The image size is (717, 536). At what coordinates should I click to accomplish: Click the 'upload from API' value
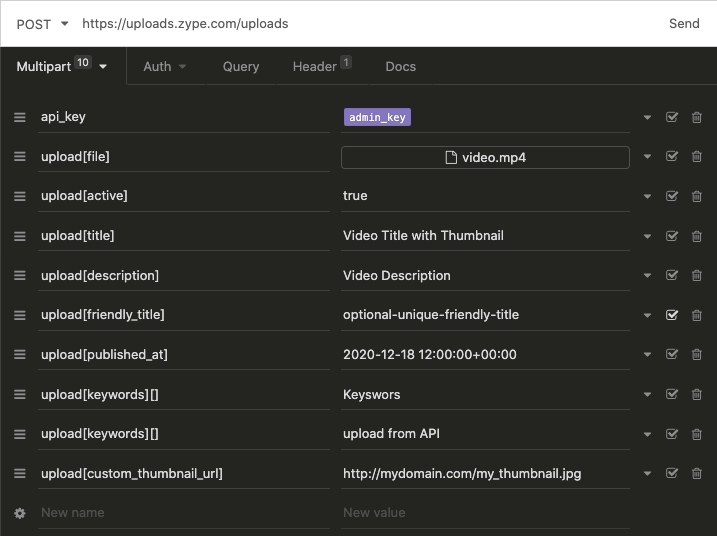pyautogui.click(x=391, y=434)
